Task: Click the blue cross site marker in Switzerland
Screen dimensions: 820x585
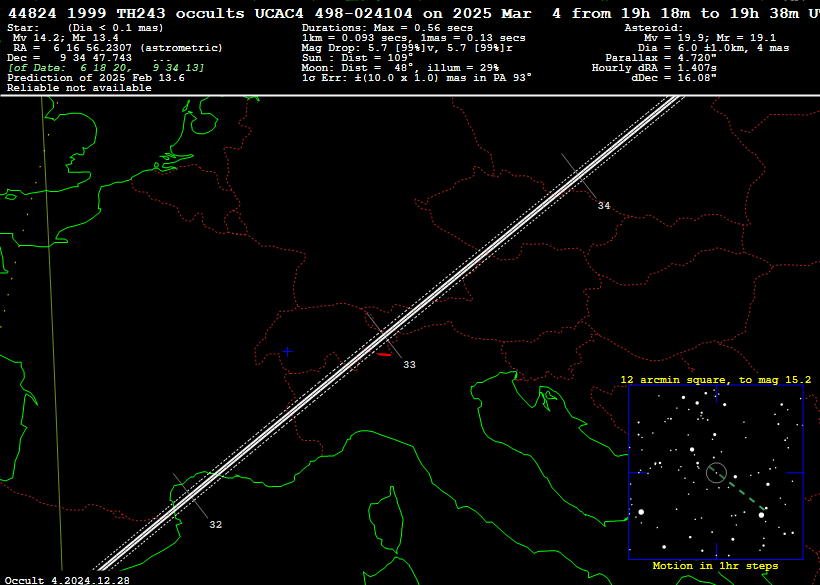Action: (288, 352)
